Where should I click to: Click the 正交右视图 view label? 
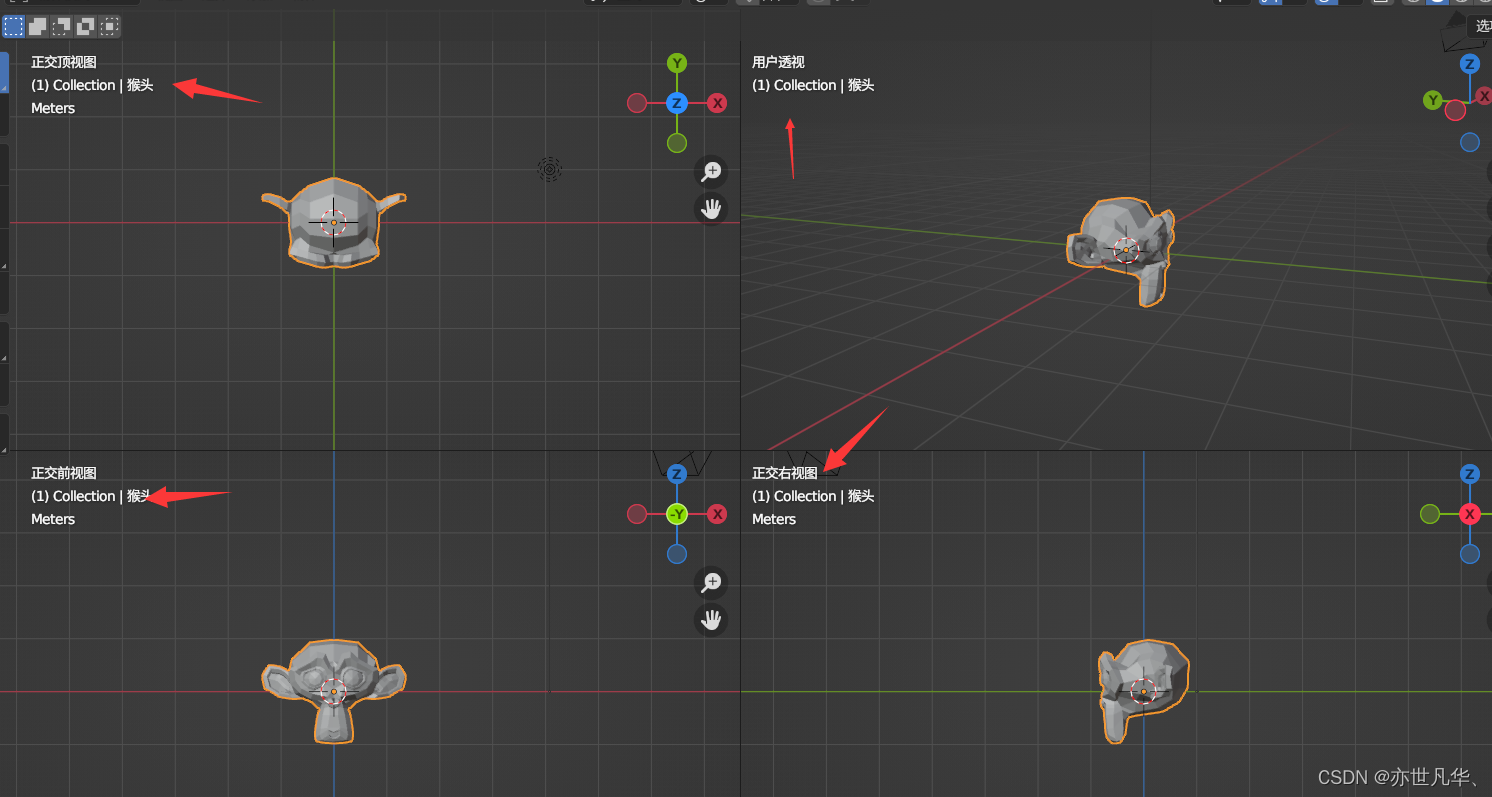tap(785, 473)
